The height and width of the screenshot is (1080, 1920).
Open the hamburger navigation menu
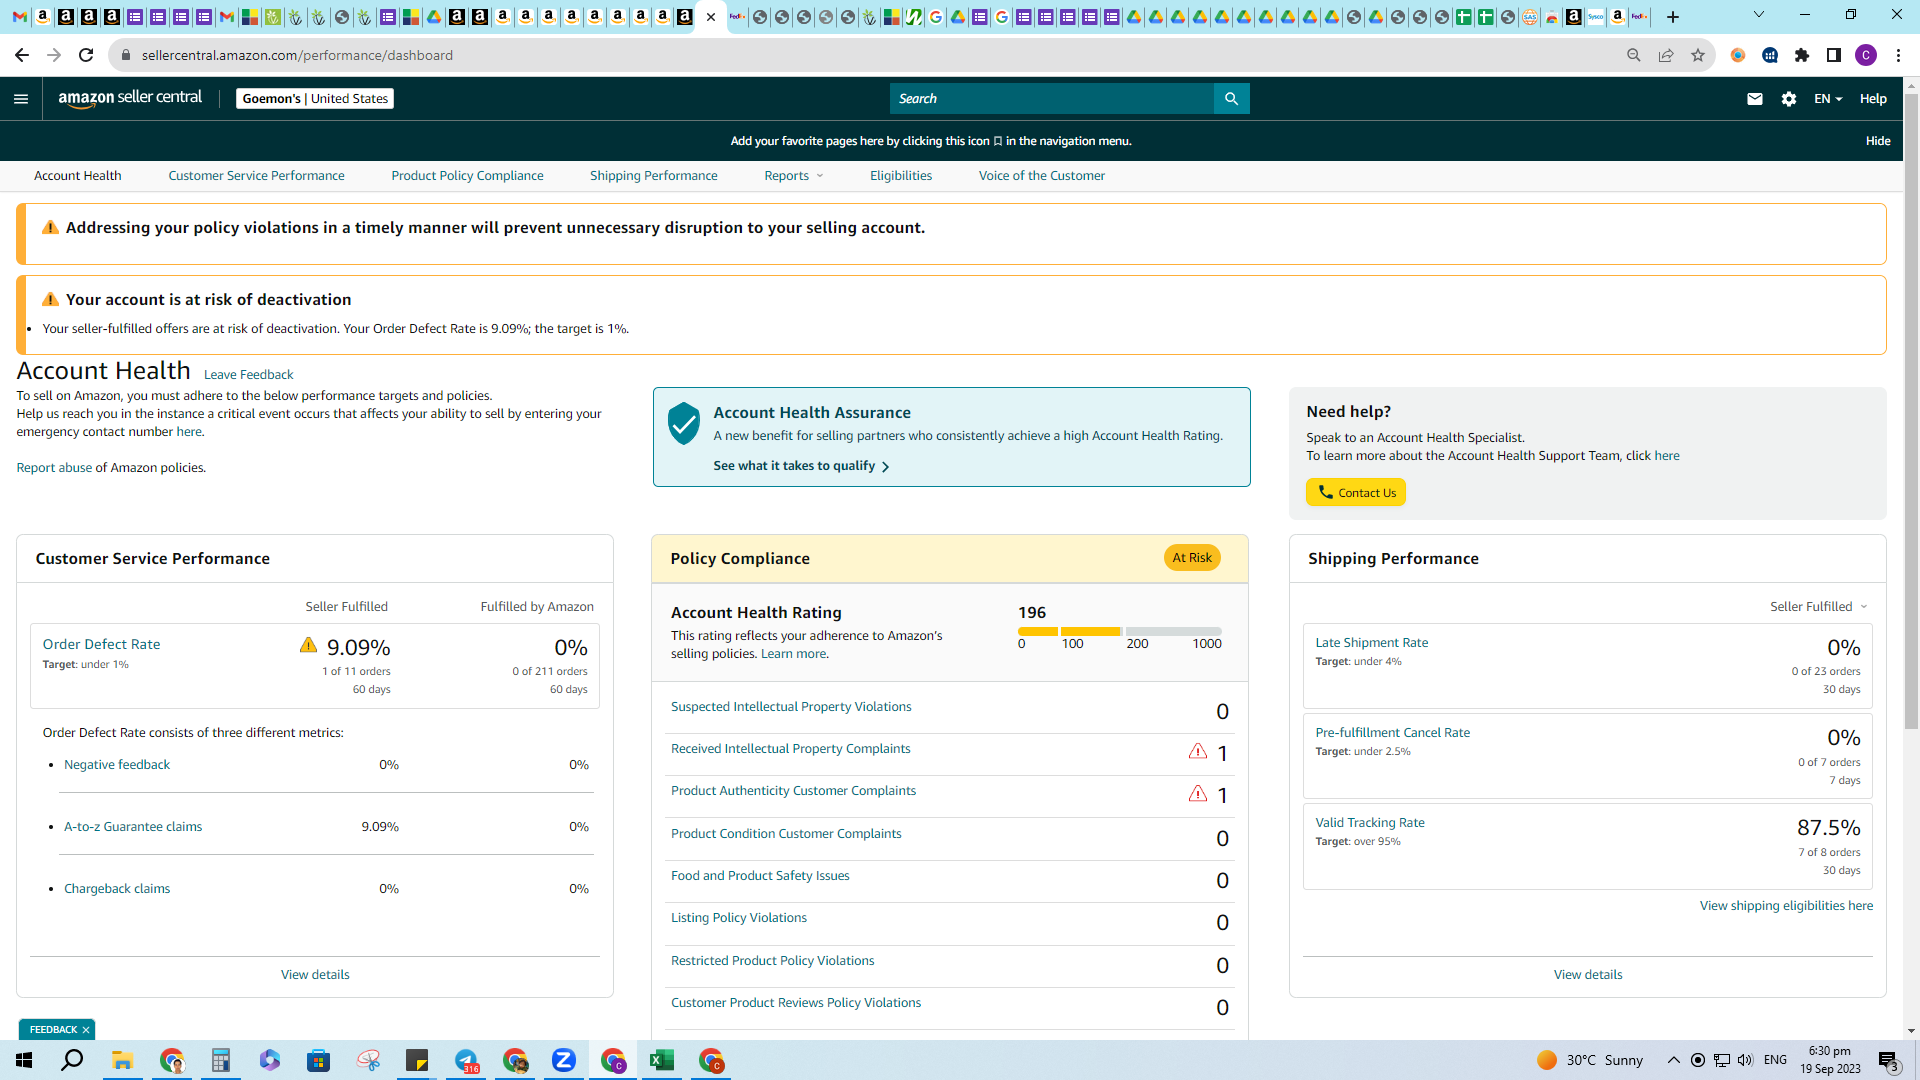click(x=21, y=98)
